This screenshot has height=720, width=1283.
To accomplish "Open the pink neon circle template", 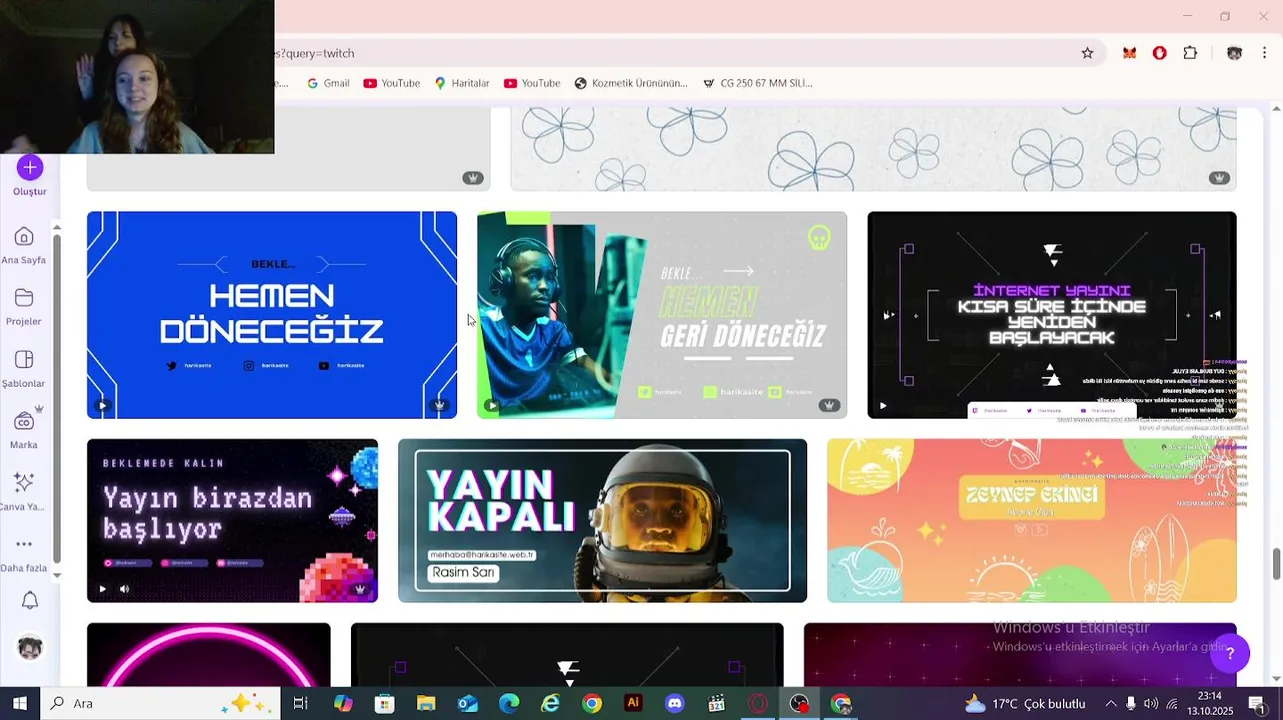I will tap(208, 654).
